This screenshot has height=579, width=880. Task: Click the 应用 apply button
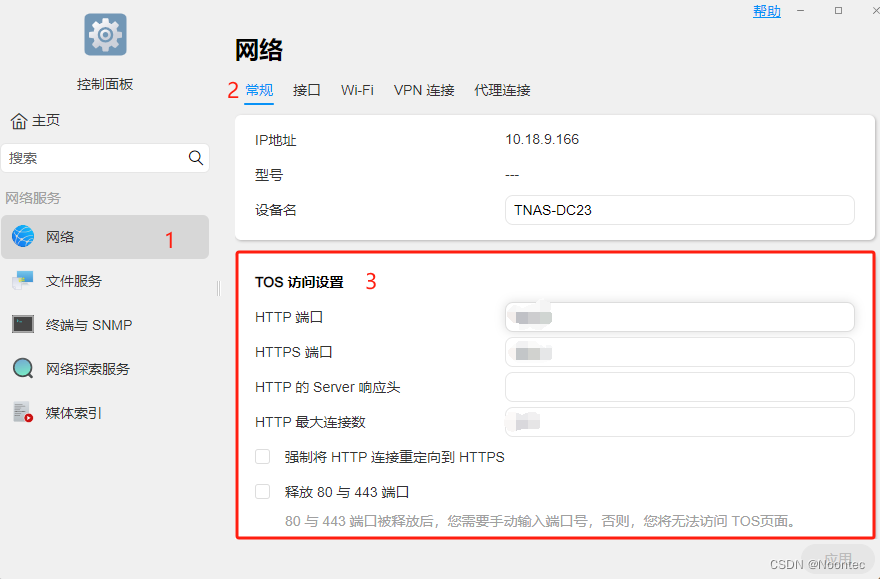point(838,559)
